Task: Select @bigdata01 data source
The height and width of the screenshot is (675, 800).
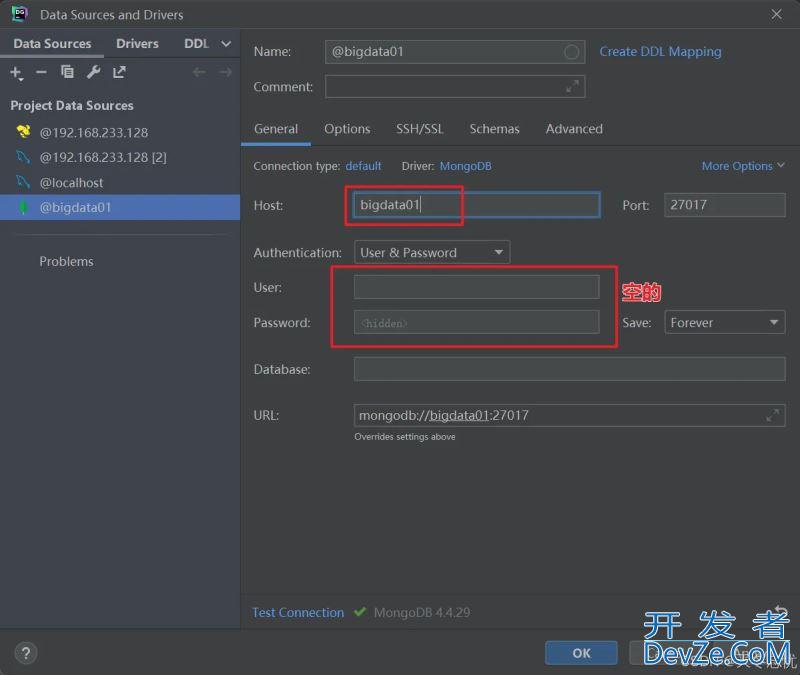Action: (x=120, y=208)
